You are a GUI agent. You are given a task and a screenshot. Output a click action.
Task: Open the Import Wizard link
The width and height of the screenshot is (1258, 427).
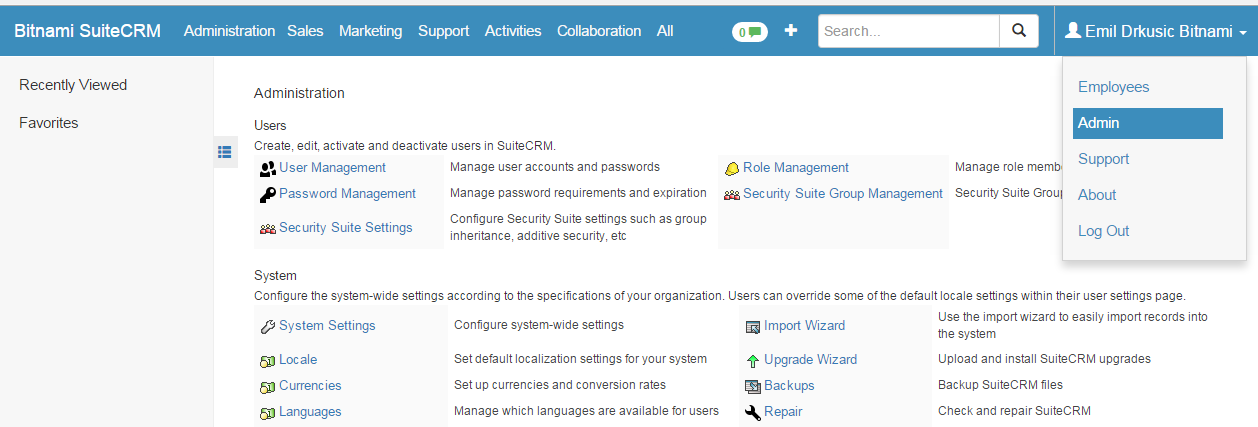[x=804, y=326]
